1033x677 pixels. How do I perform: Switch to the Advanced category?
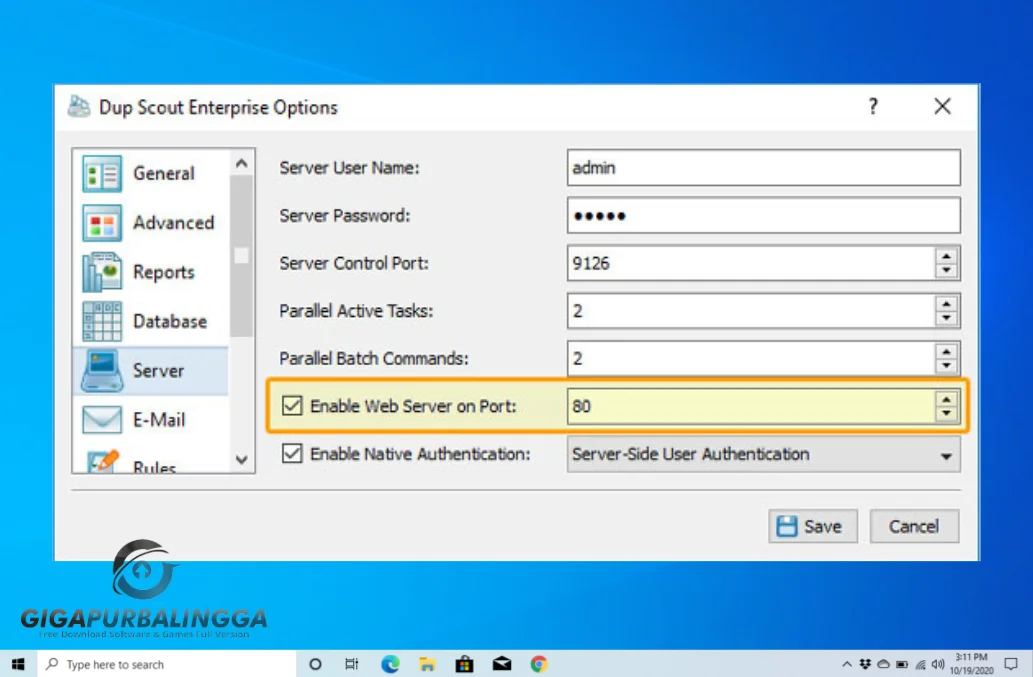tap(152, 223)
